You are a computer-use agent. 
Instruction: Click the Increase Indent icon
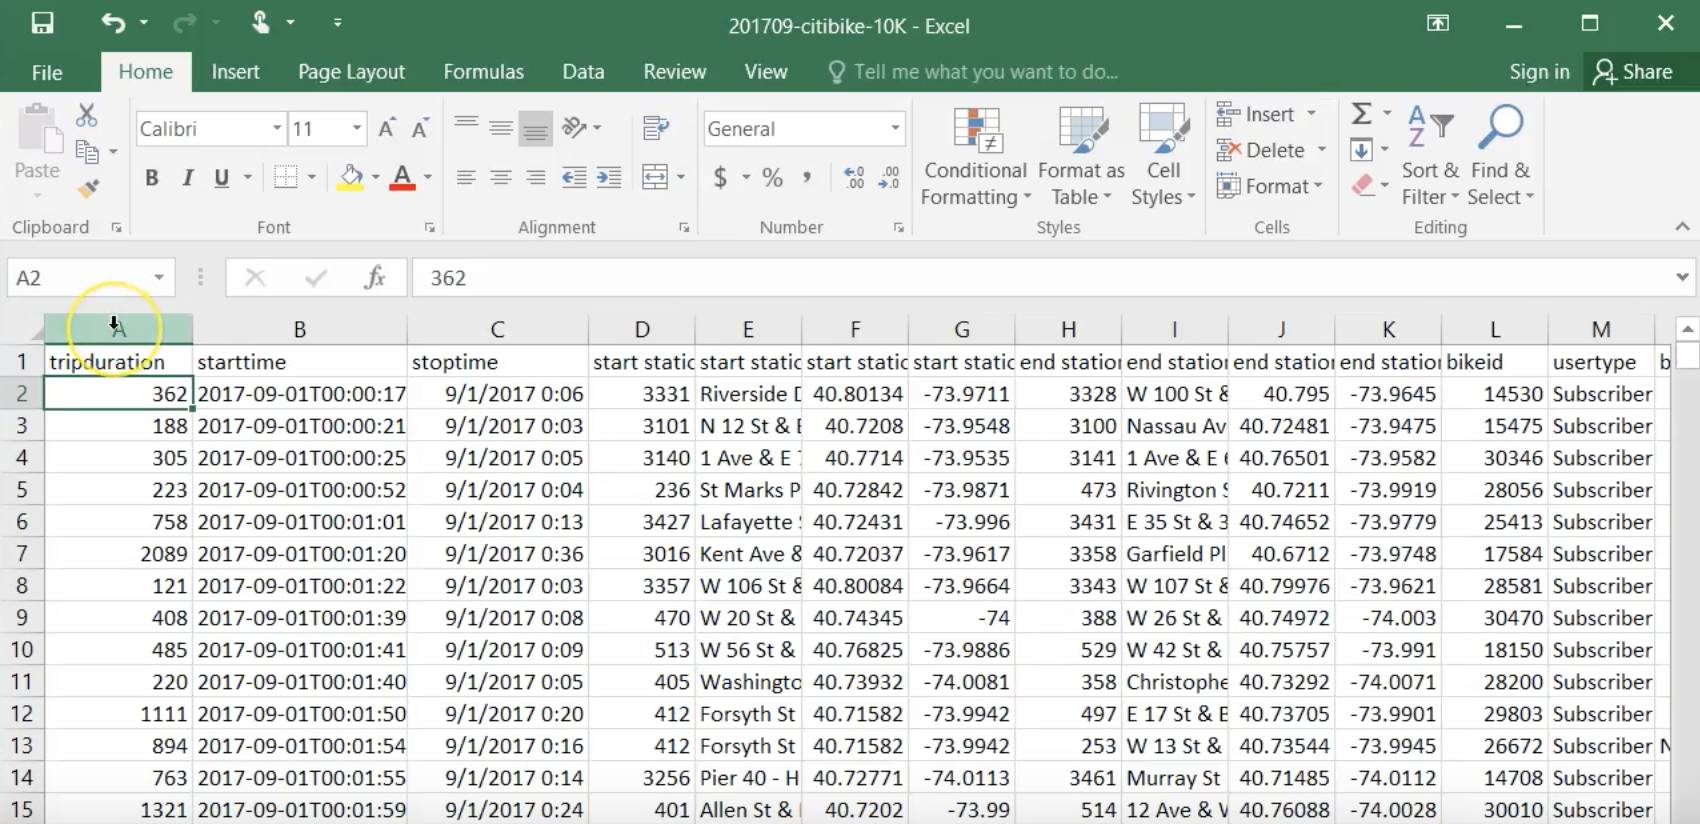point(608,178)
